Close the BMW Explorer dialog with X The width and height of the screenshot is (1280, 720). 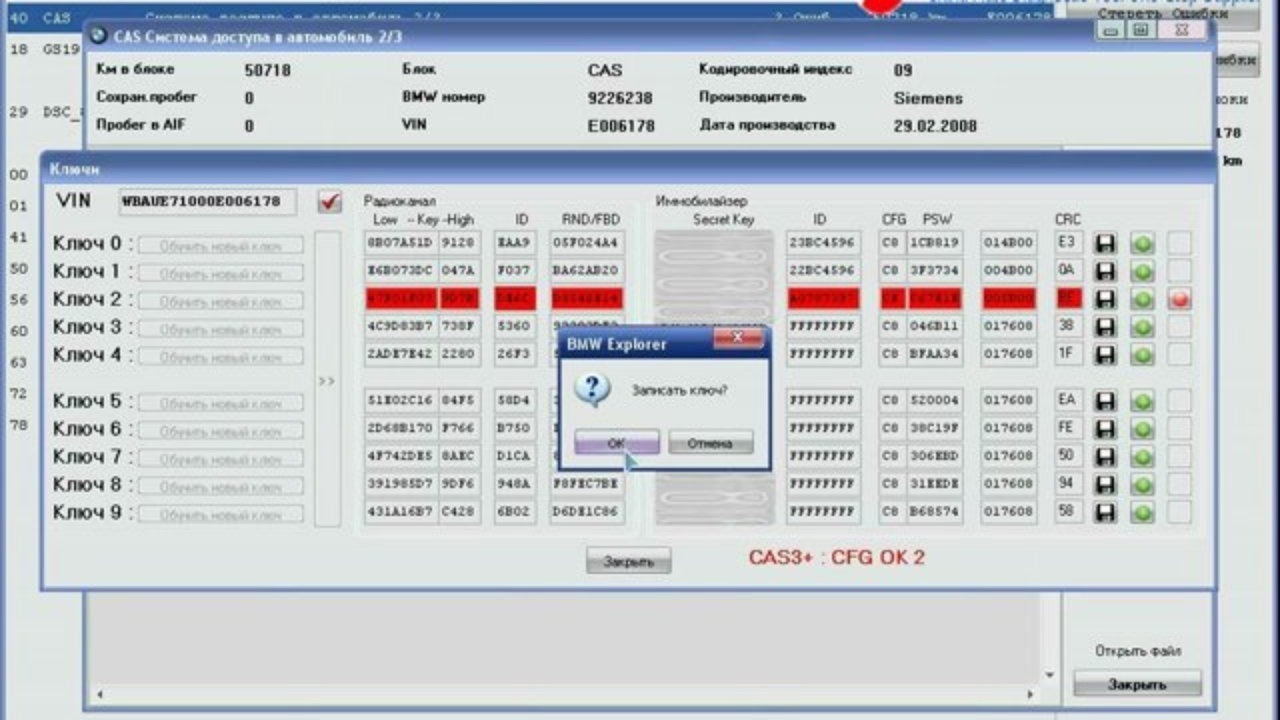[x=738, y=340]
